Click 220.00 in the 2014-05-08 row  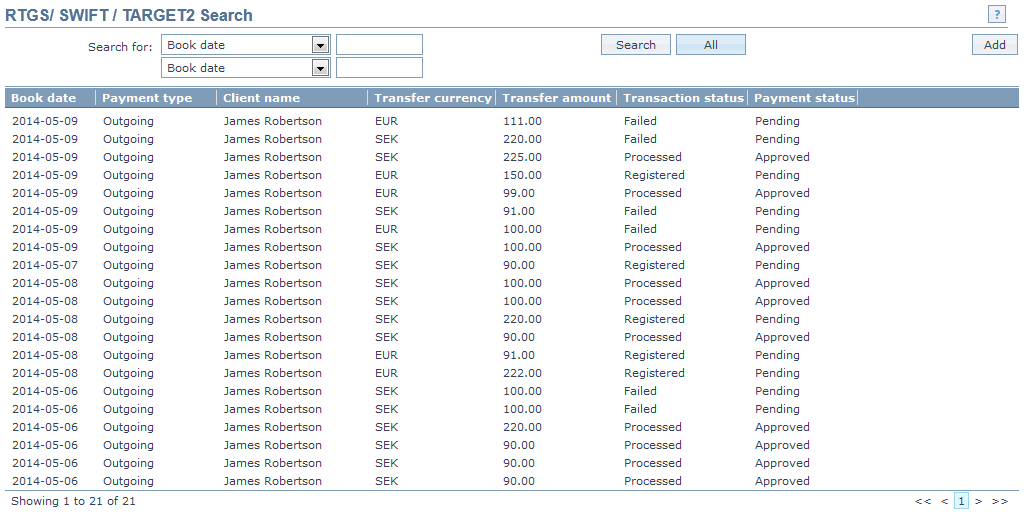point(522,319)
